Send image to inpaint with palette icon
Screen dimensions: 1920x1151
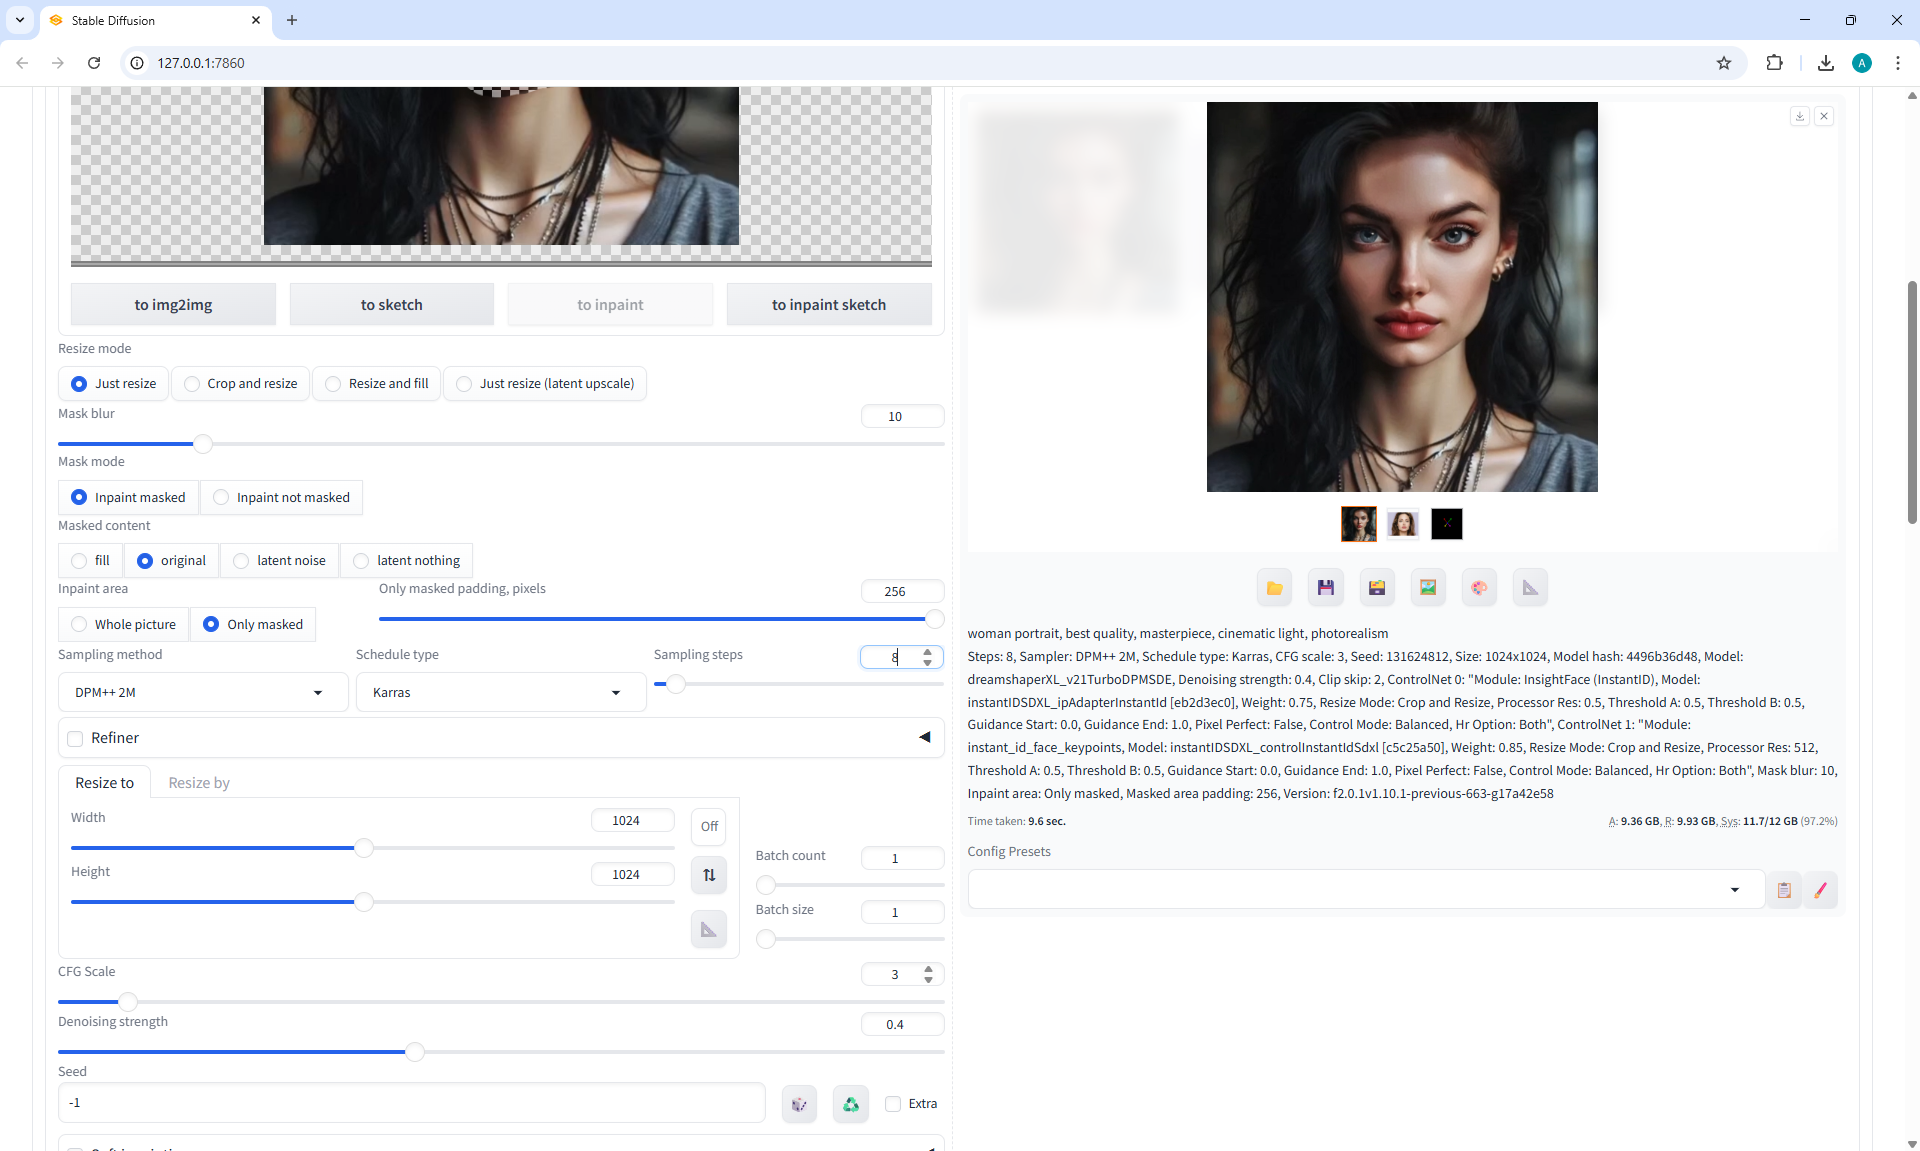click(1479, 588)
